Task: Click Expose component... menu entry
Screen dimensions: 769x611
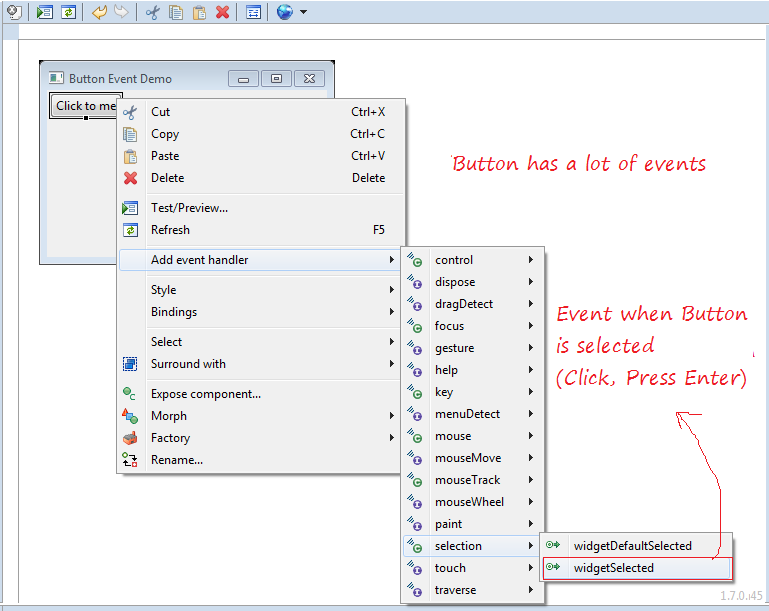Action: pos(259,394)
